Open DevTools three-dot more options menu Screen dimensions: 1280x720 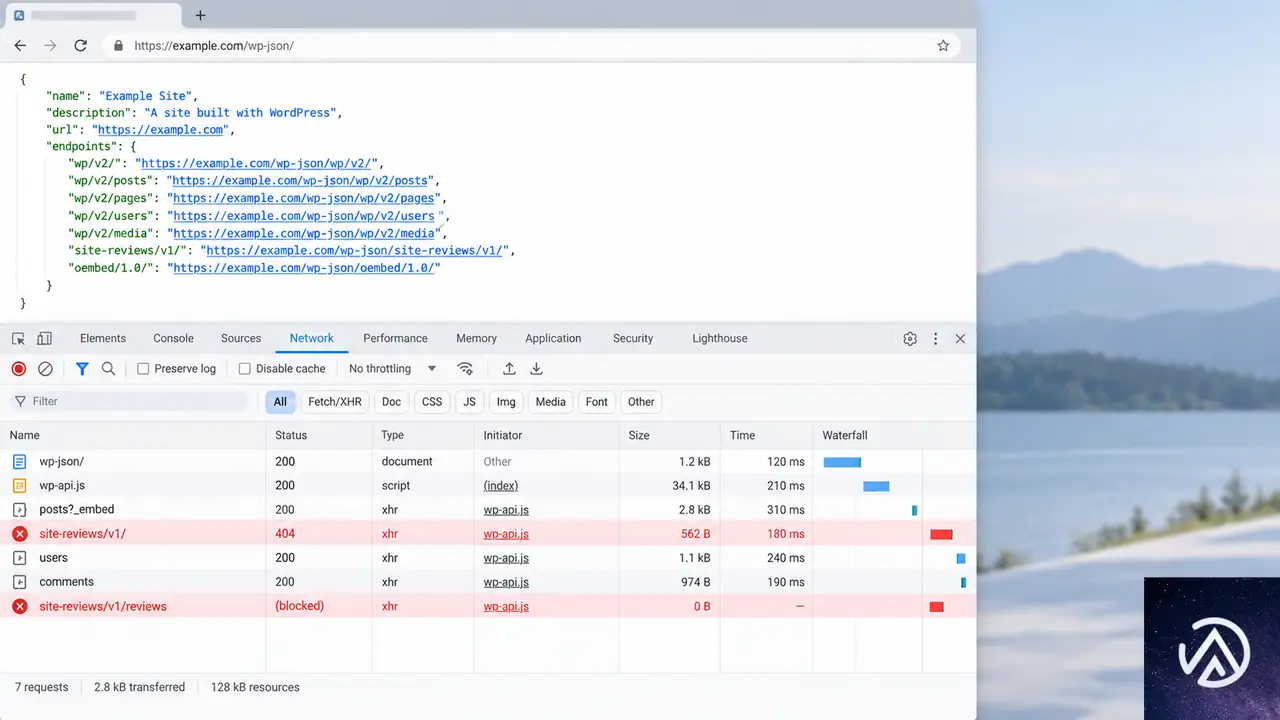coord(935,339)
